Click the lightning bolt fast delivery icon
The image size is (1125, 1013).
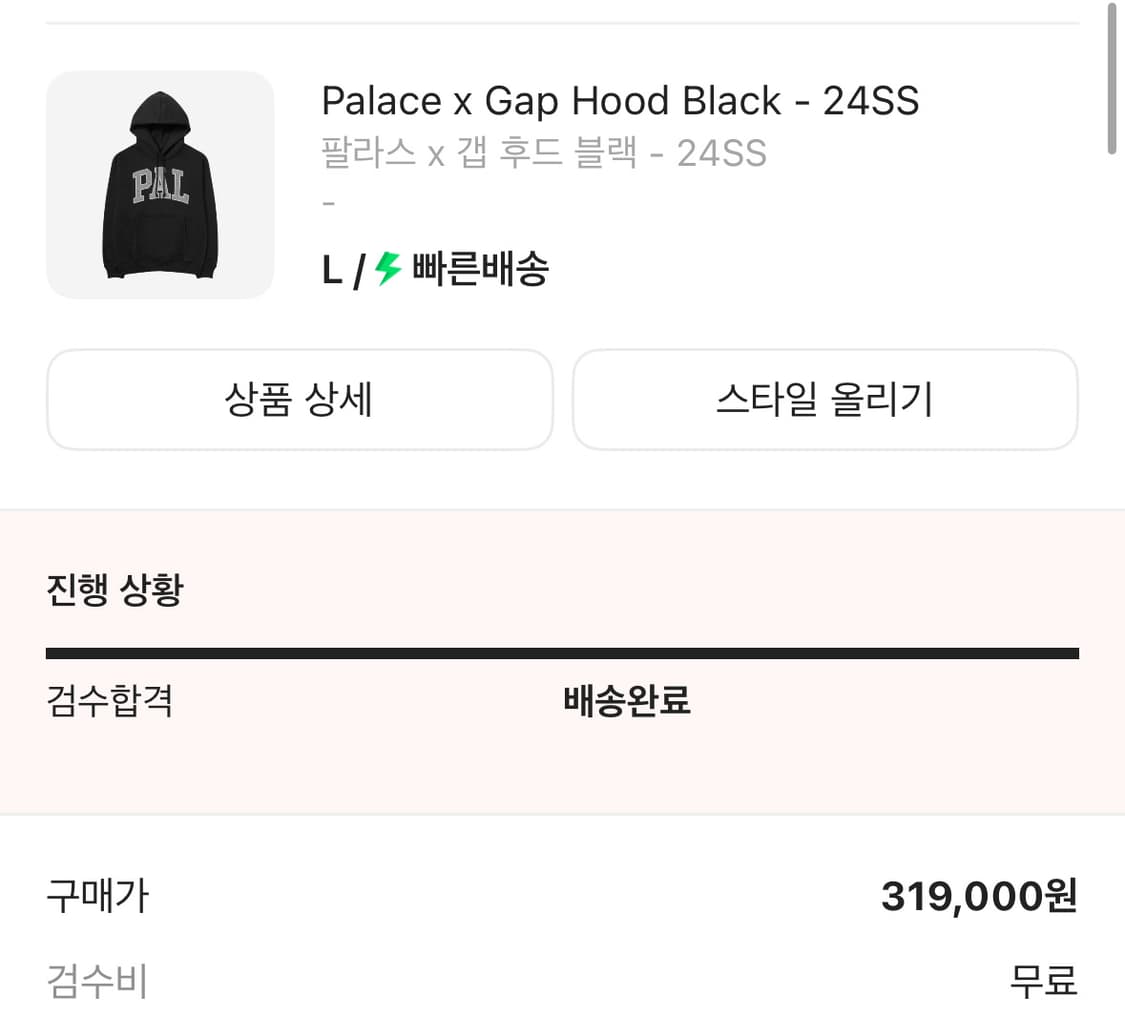390,268
